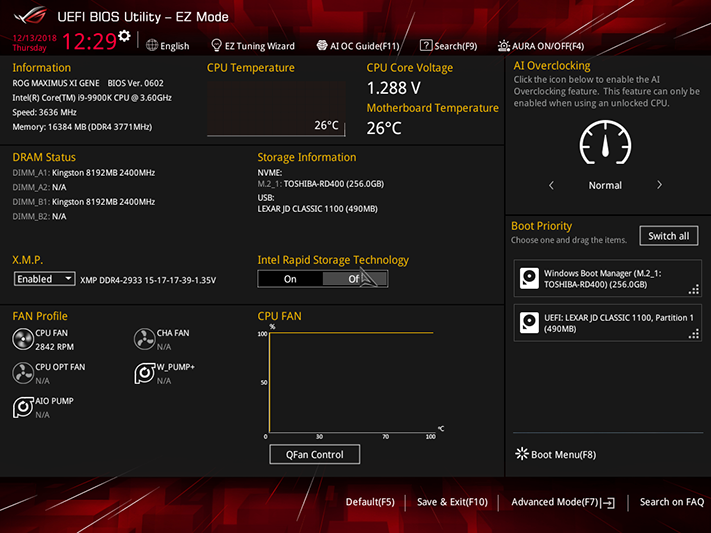The image size is (711, 533).
Task: Enter Advanced Mode(F7)
Action: pos(563,502)
